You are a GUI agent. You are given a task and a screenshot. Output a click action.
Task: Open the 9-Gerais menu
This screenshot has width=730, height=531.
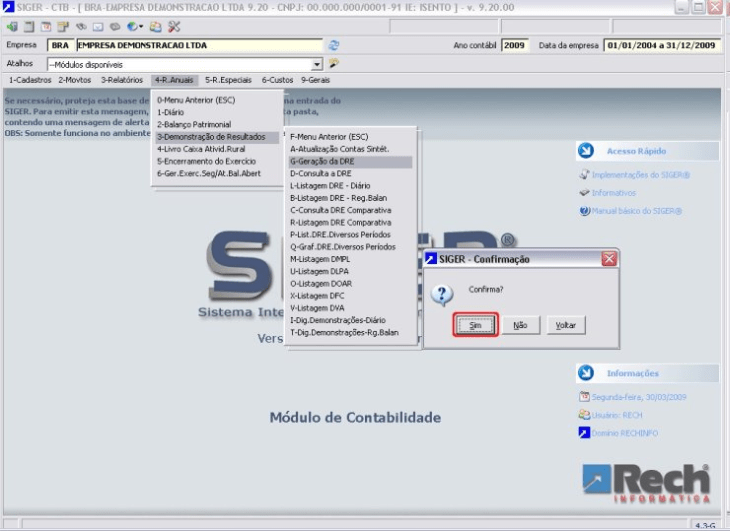click(x=315, y=80)
